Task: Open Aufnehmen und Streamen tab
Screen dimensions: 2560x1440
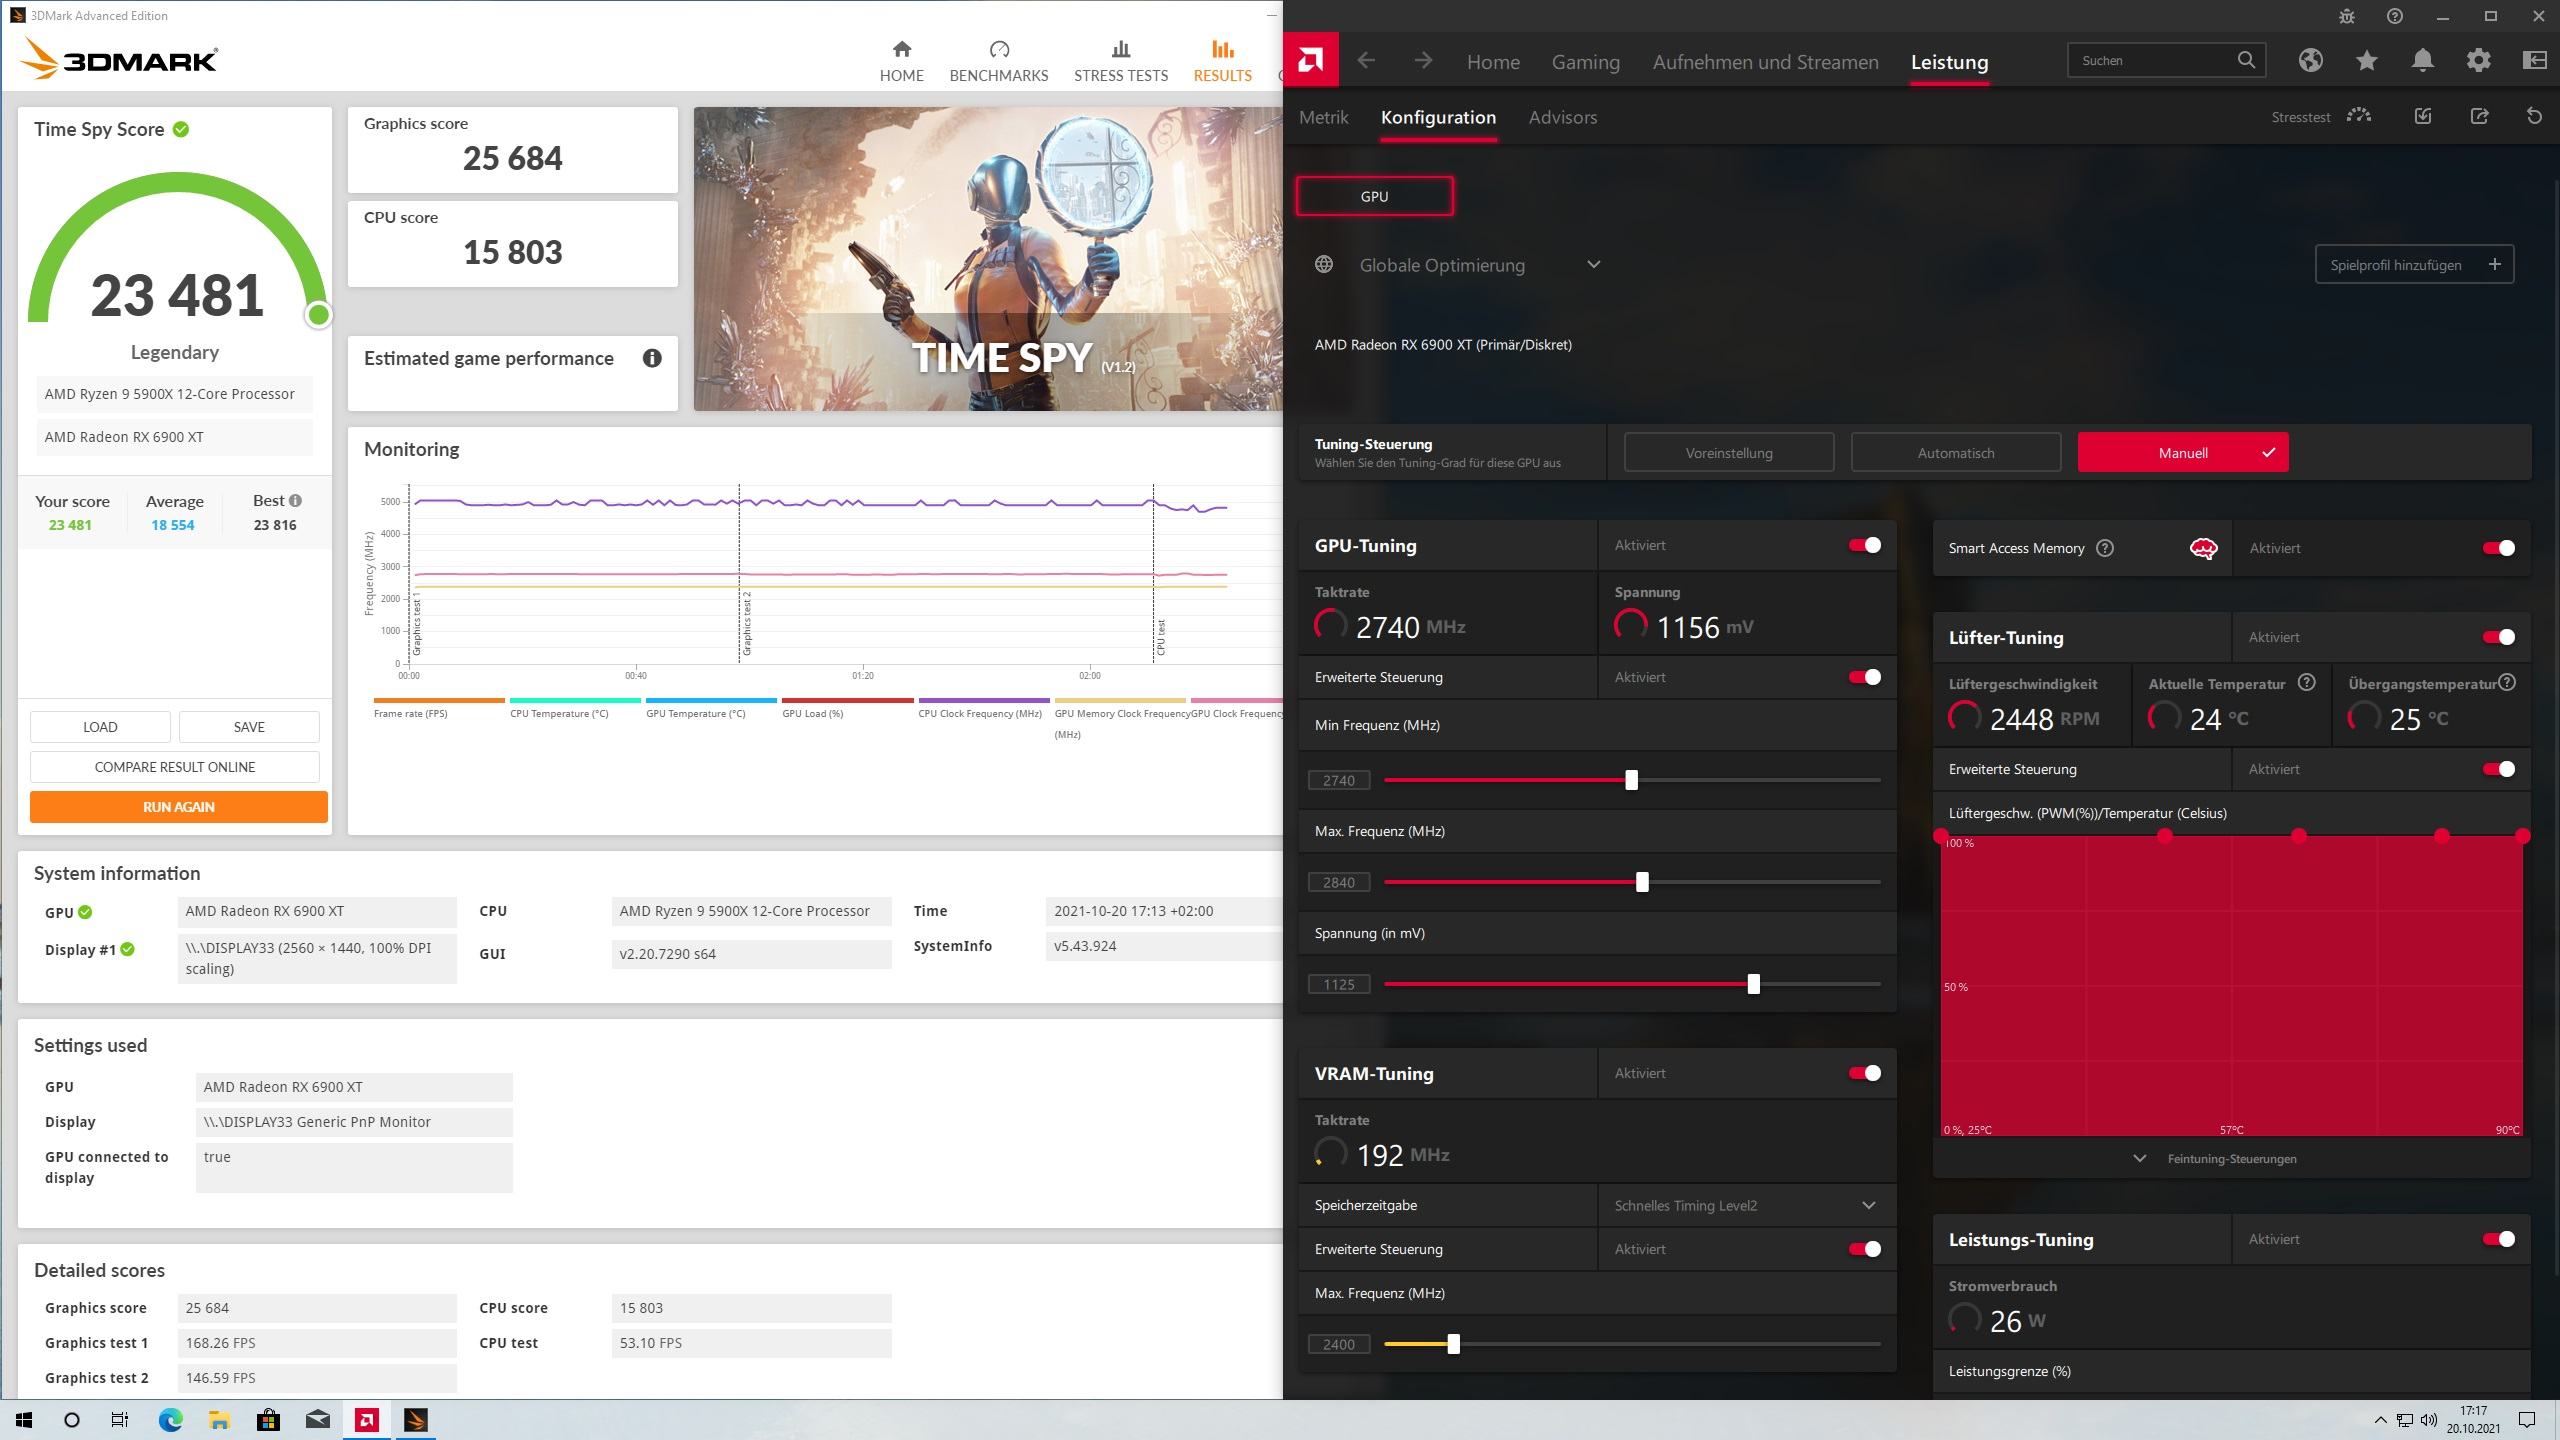Action: [x=1765, y=62]
